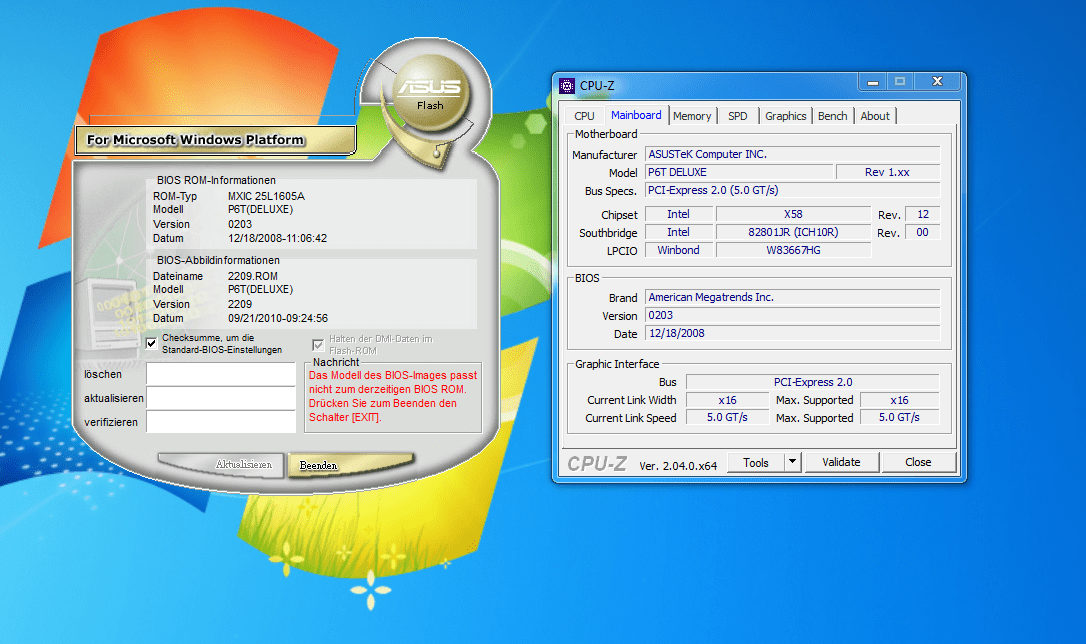Screen dimensions: 1086x644
Task: Expand the Tools dropdown arrow
Action: pyautogui.click(x=792, y=463)
